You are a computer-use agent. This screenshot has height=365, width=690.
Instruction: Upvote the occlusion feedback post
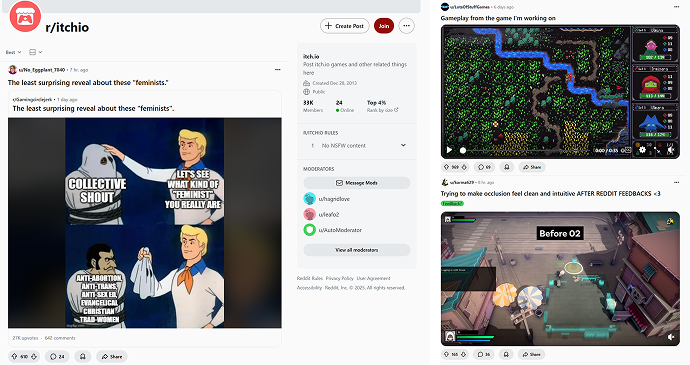[447, 354]
